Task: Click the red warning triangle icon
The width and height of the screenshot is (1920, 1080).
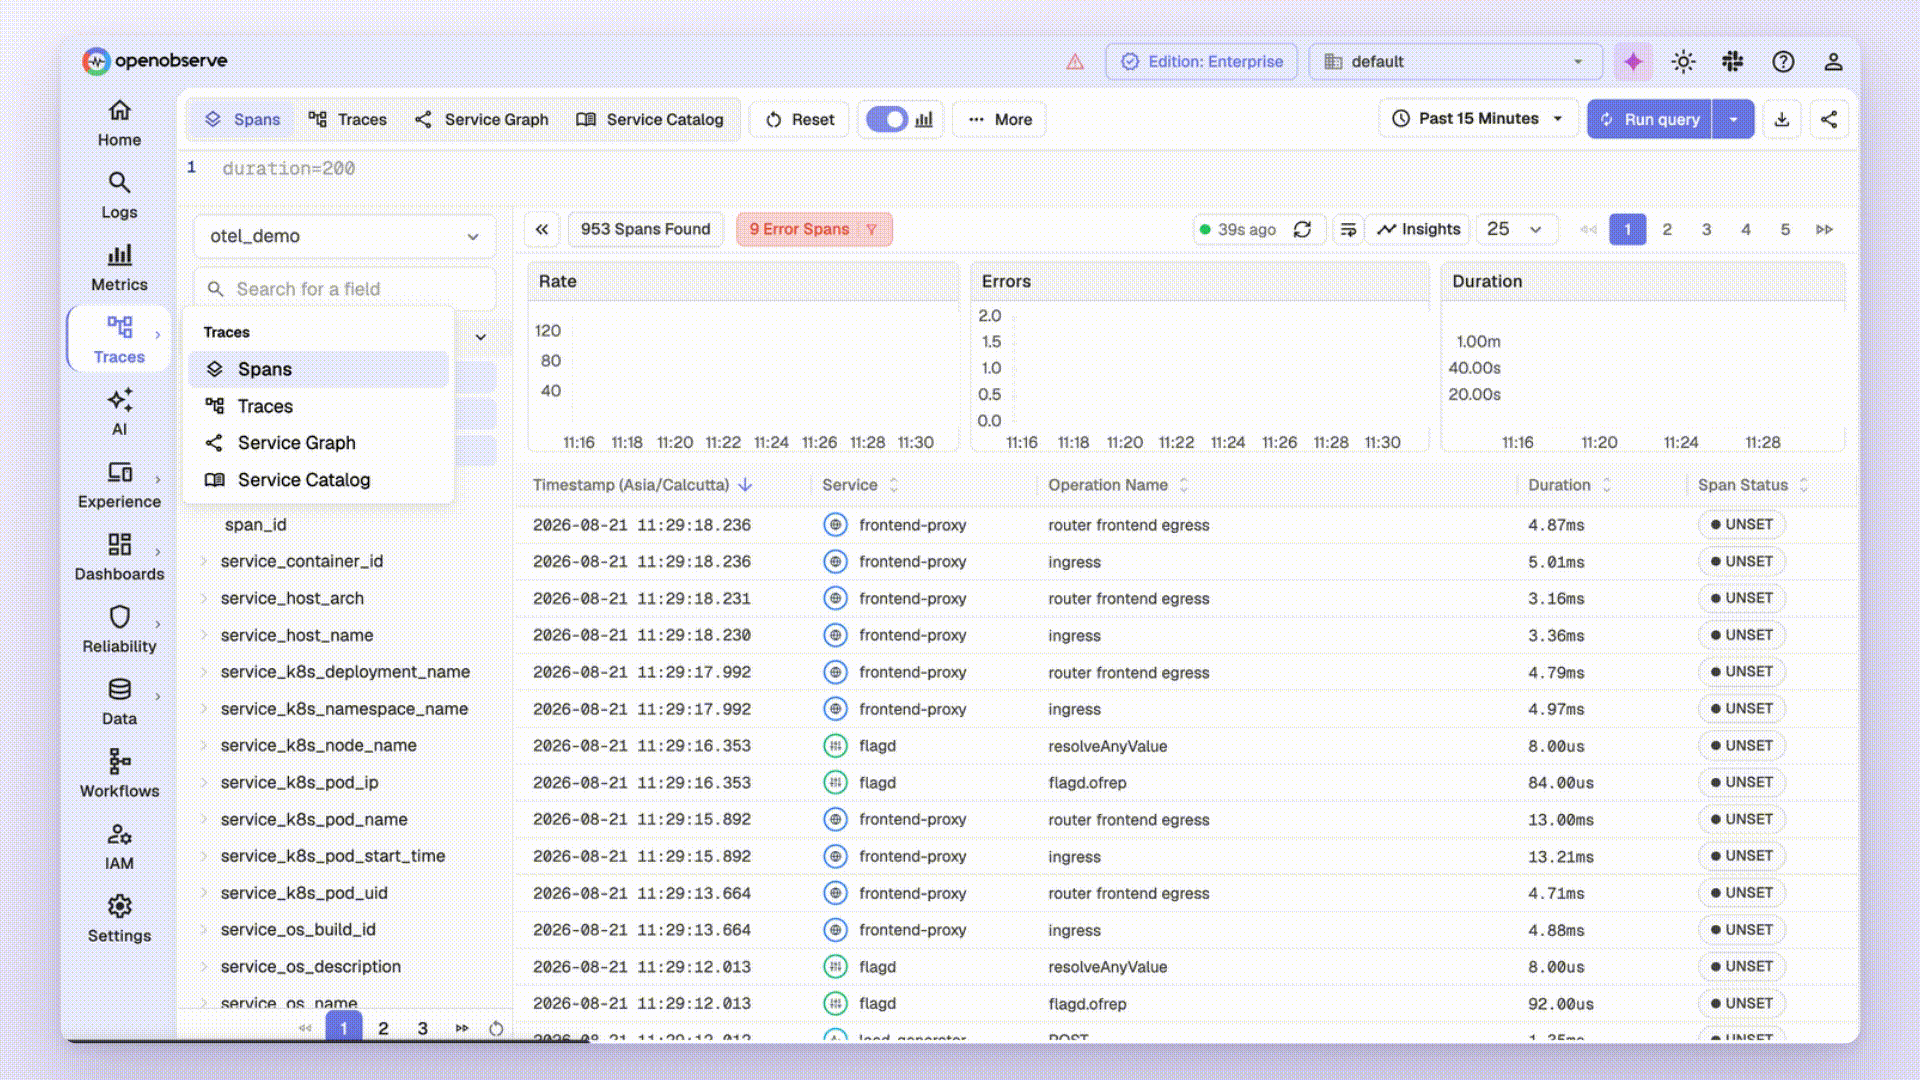Action: click(1075, 62)
